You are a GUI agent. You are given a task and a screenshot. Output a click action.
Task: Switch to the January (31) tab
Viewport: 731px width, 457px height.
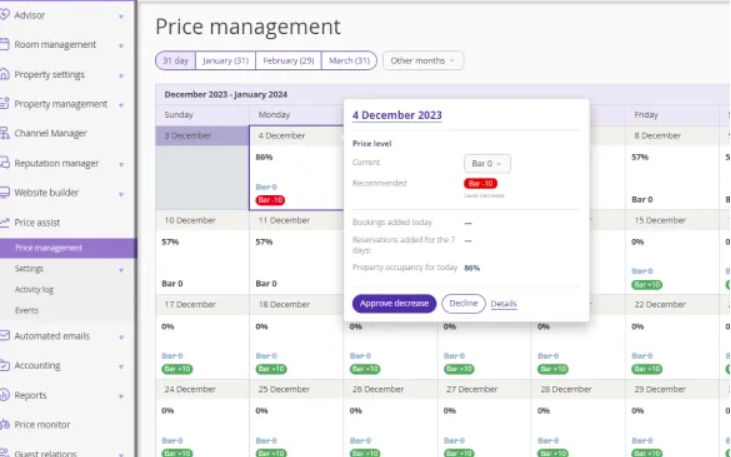click(225, 61)
